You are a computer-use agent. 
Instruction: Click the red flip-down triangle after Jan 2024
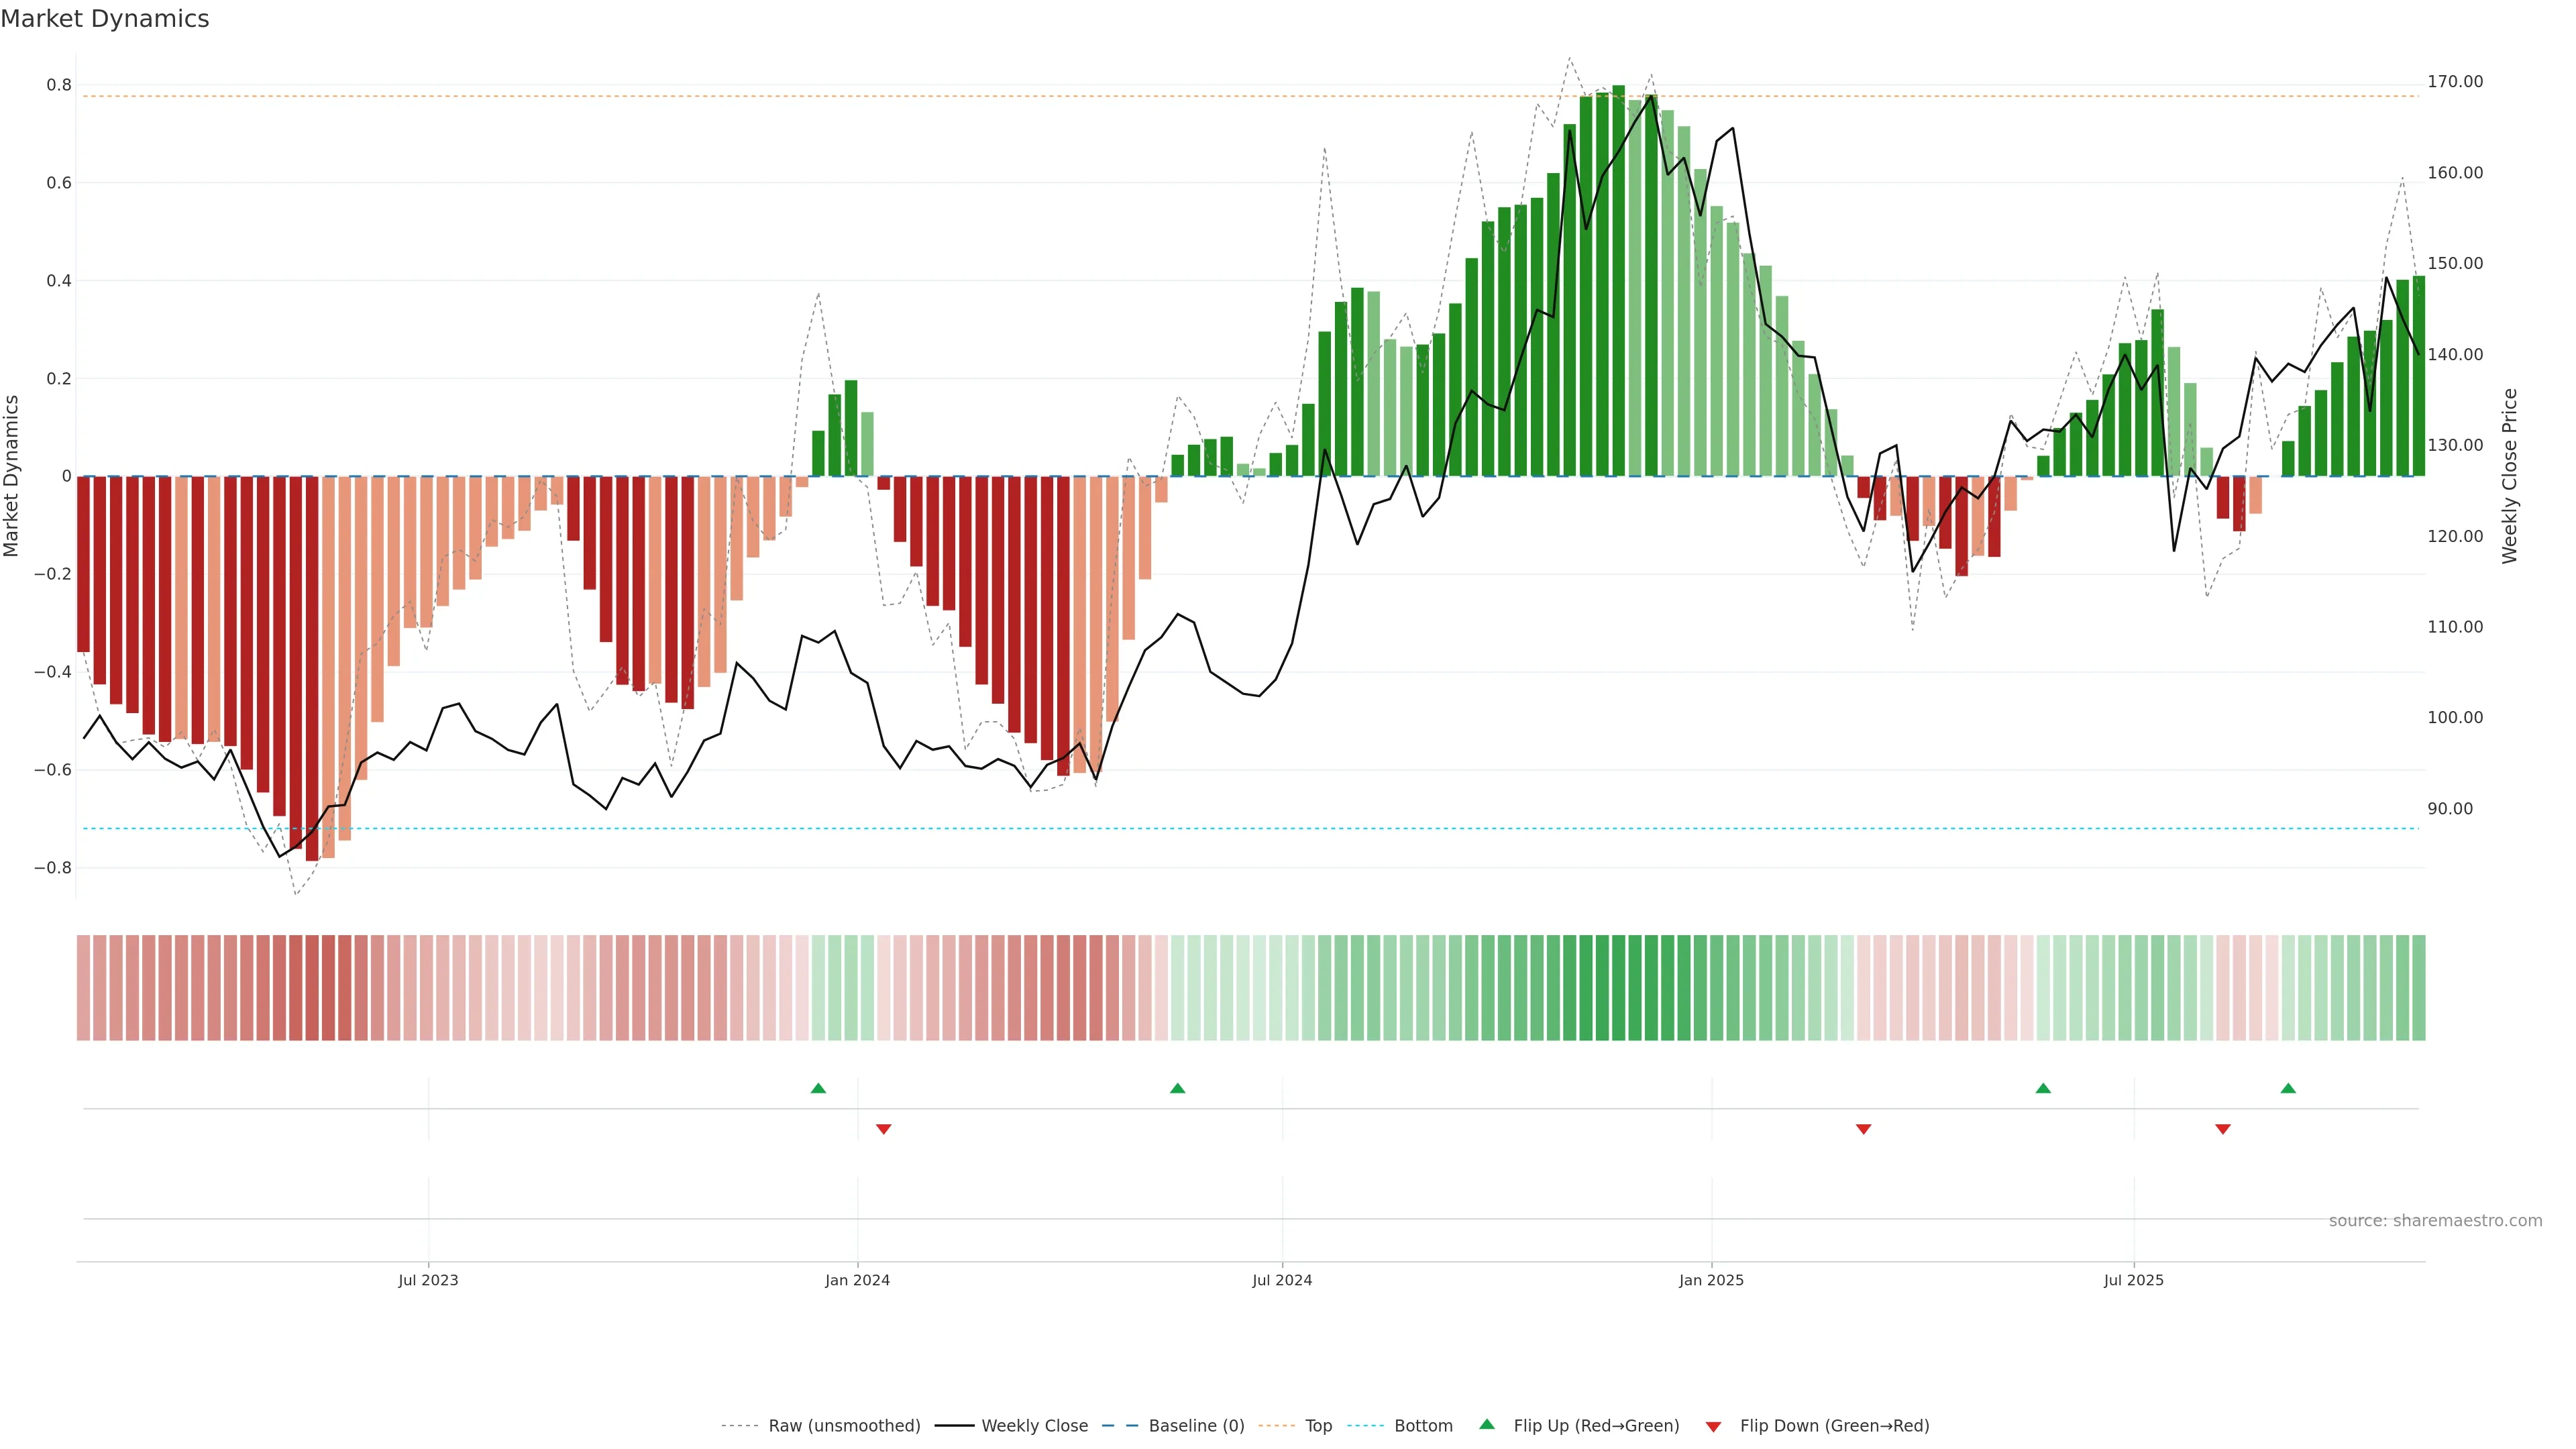point(883,1129)
